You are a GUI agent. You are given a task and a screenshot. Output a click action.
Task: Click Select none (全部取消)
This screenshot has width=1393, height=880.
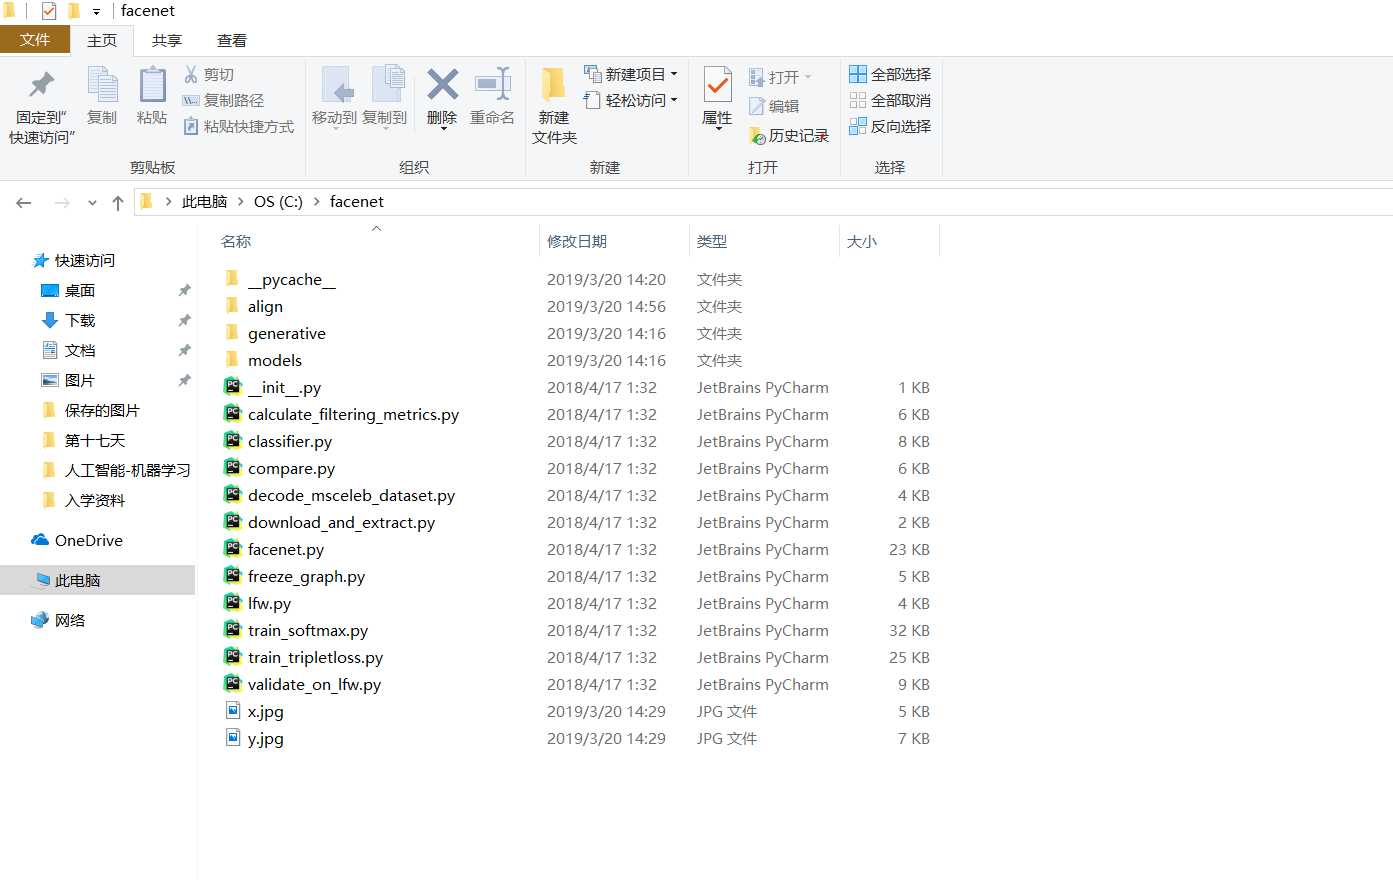(x=890, y=100)
